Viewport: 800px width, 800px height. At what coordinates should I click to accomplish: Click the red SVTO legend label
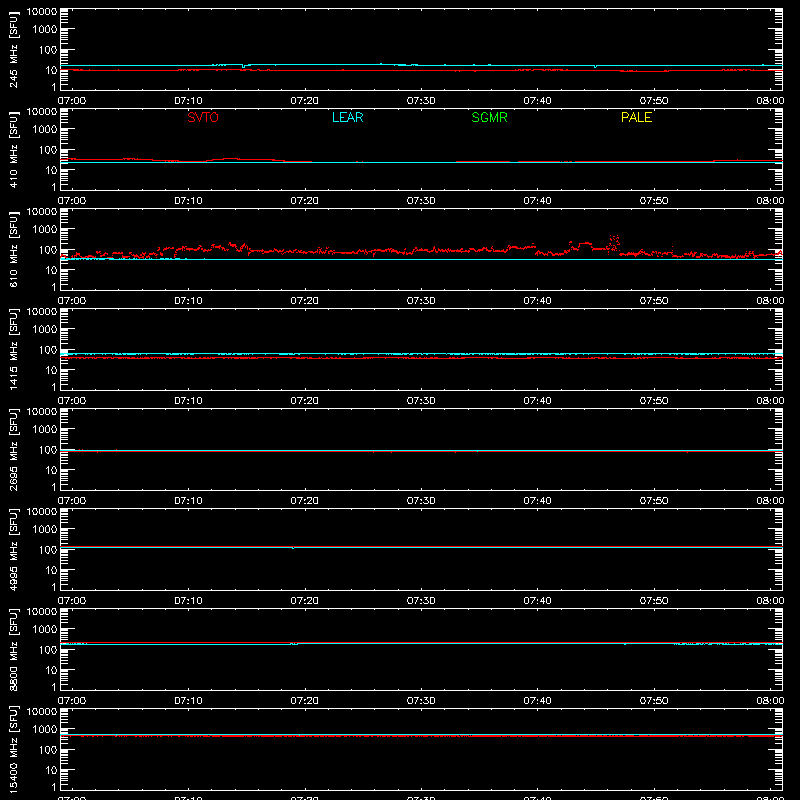pyautogui.click(x=203, y=117)
